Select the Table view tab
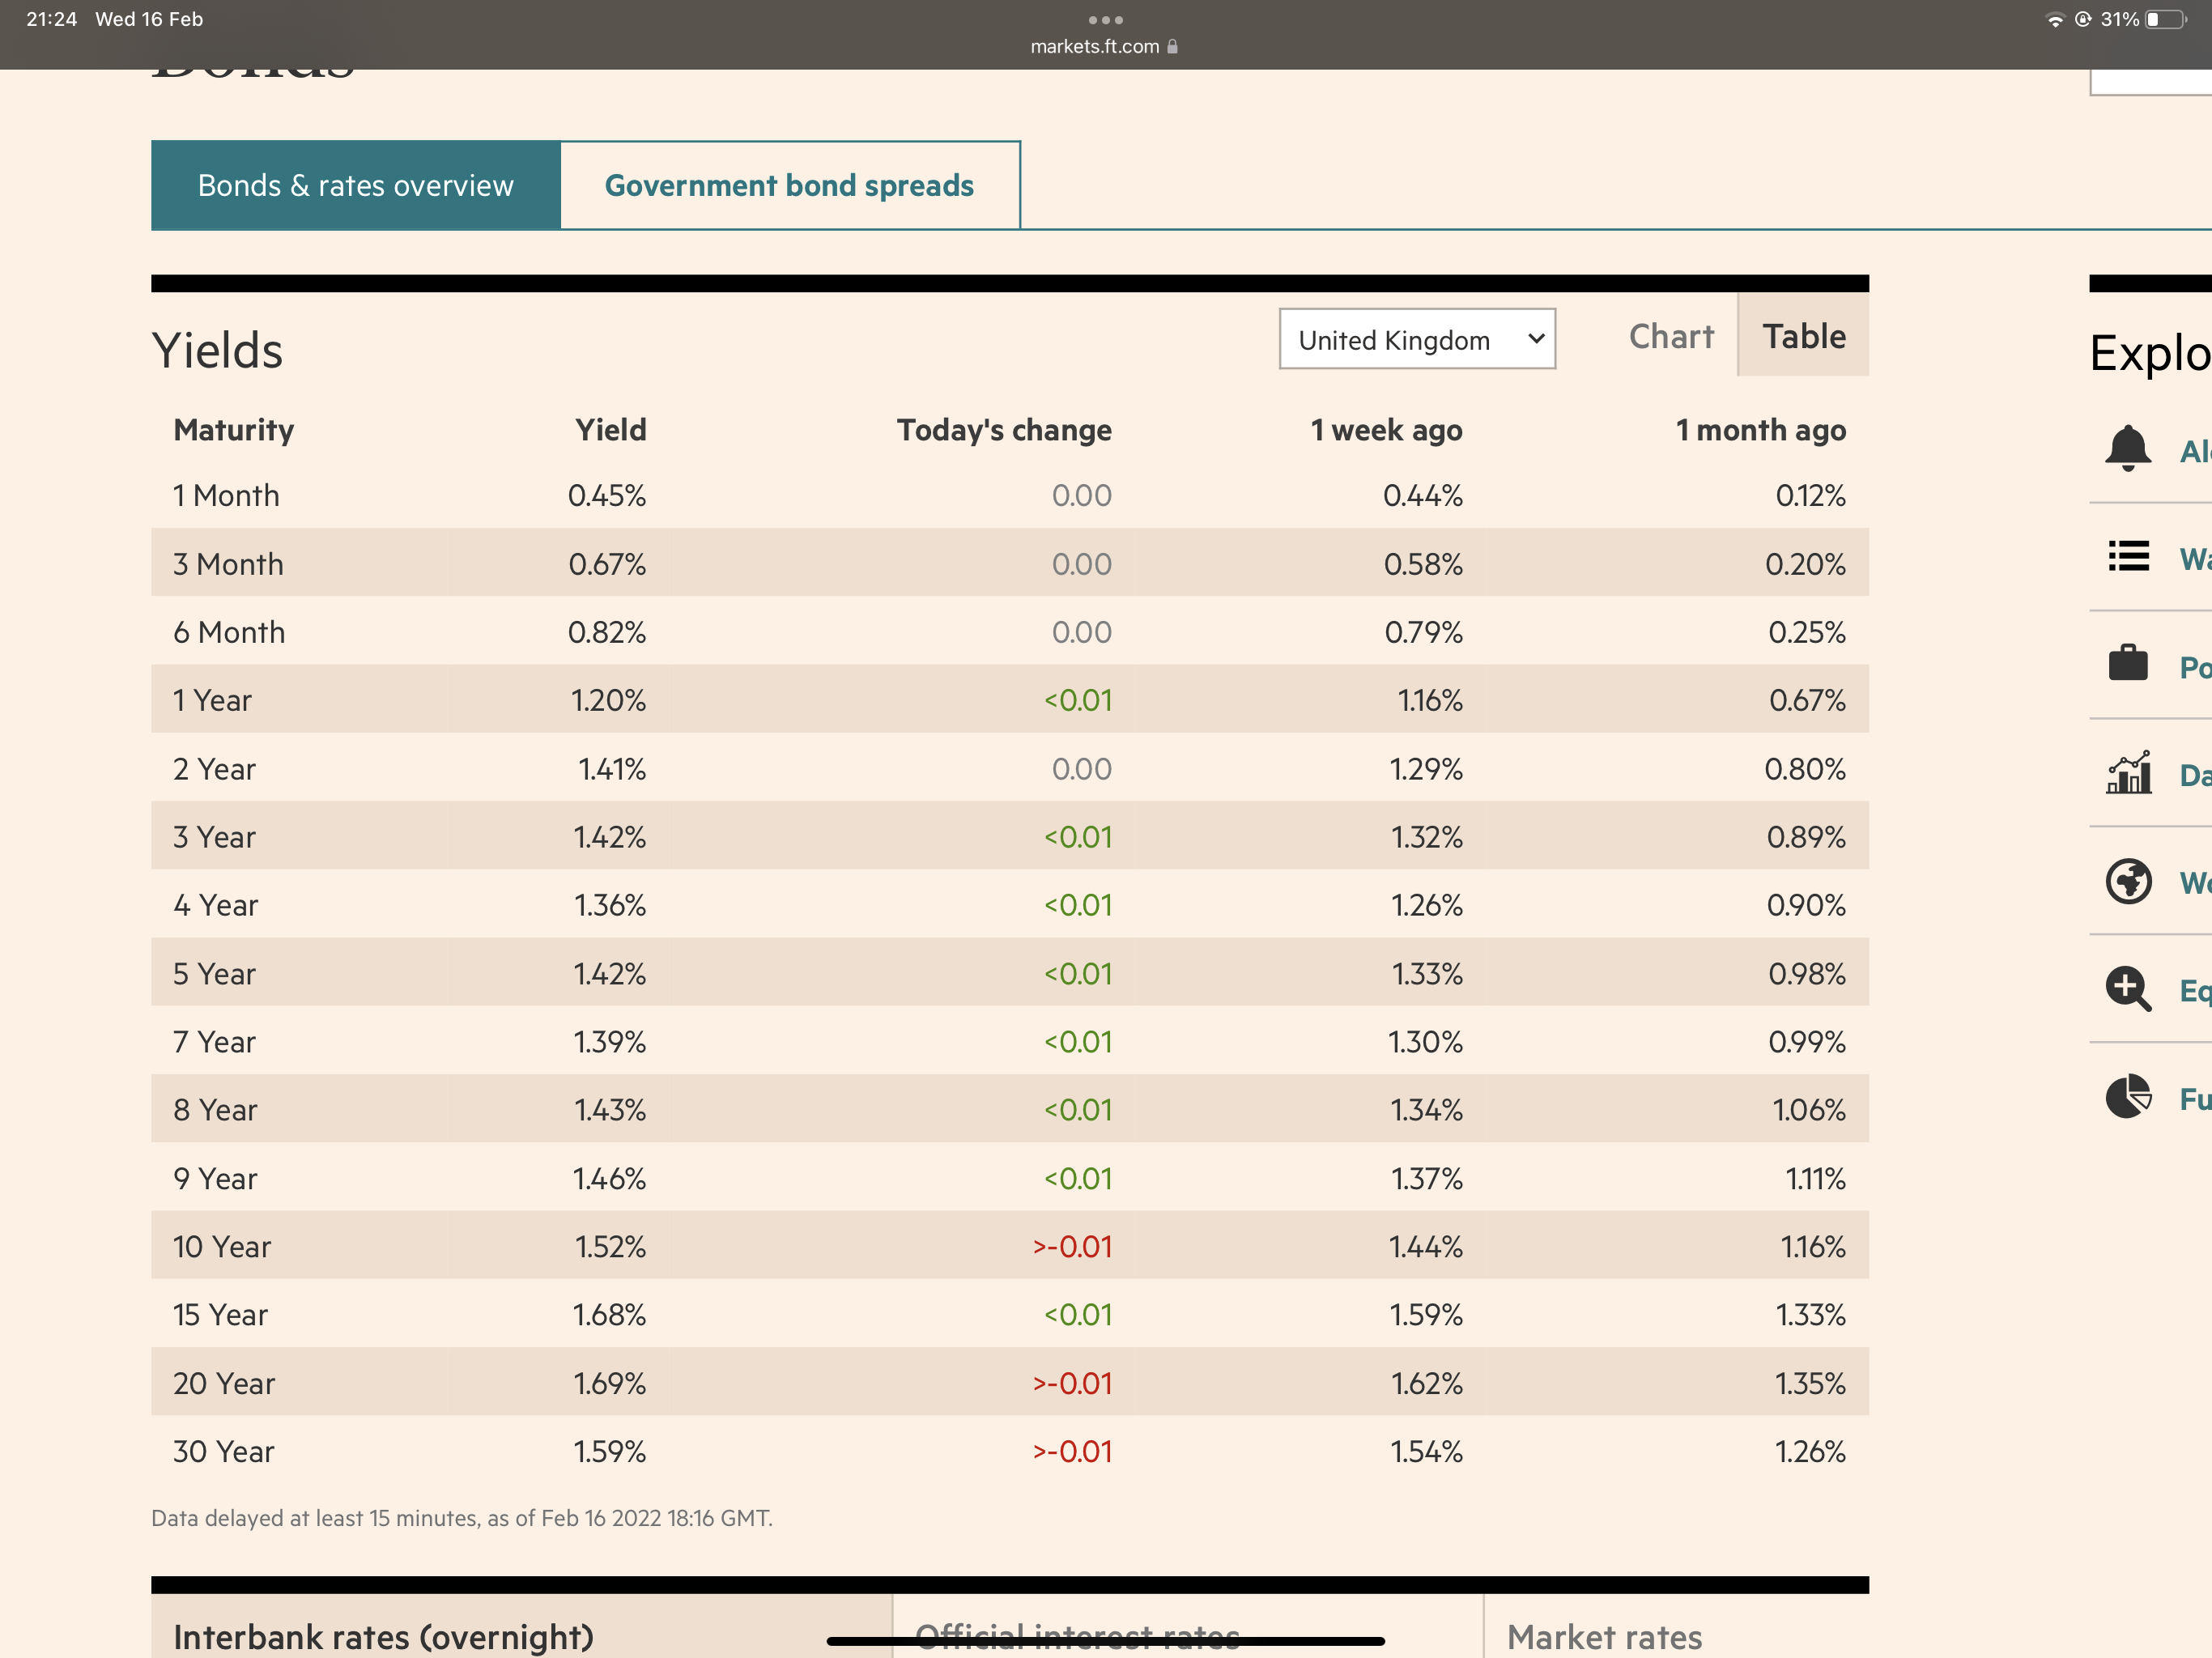The width and height of the screenshot is (2212, 1658). [x=1804, y=335]
